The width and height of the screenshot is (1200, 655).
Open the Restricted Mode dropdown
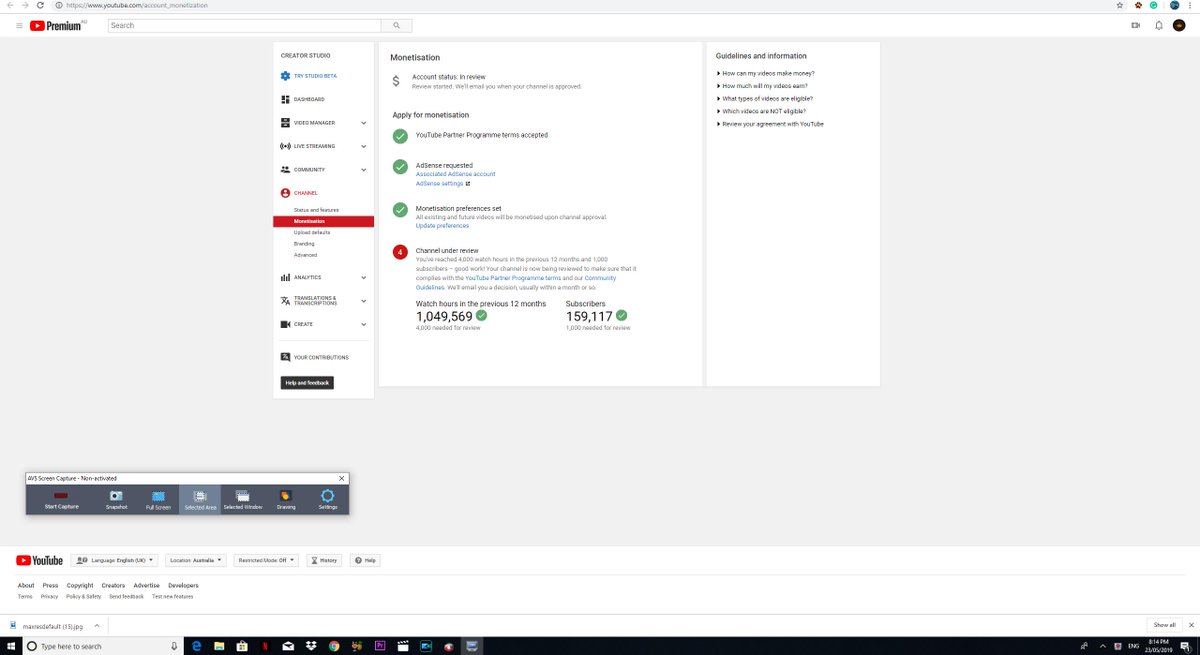(266, 560)
